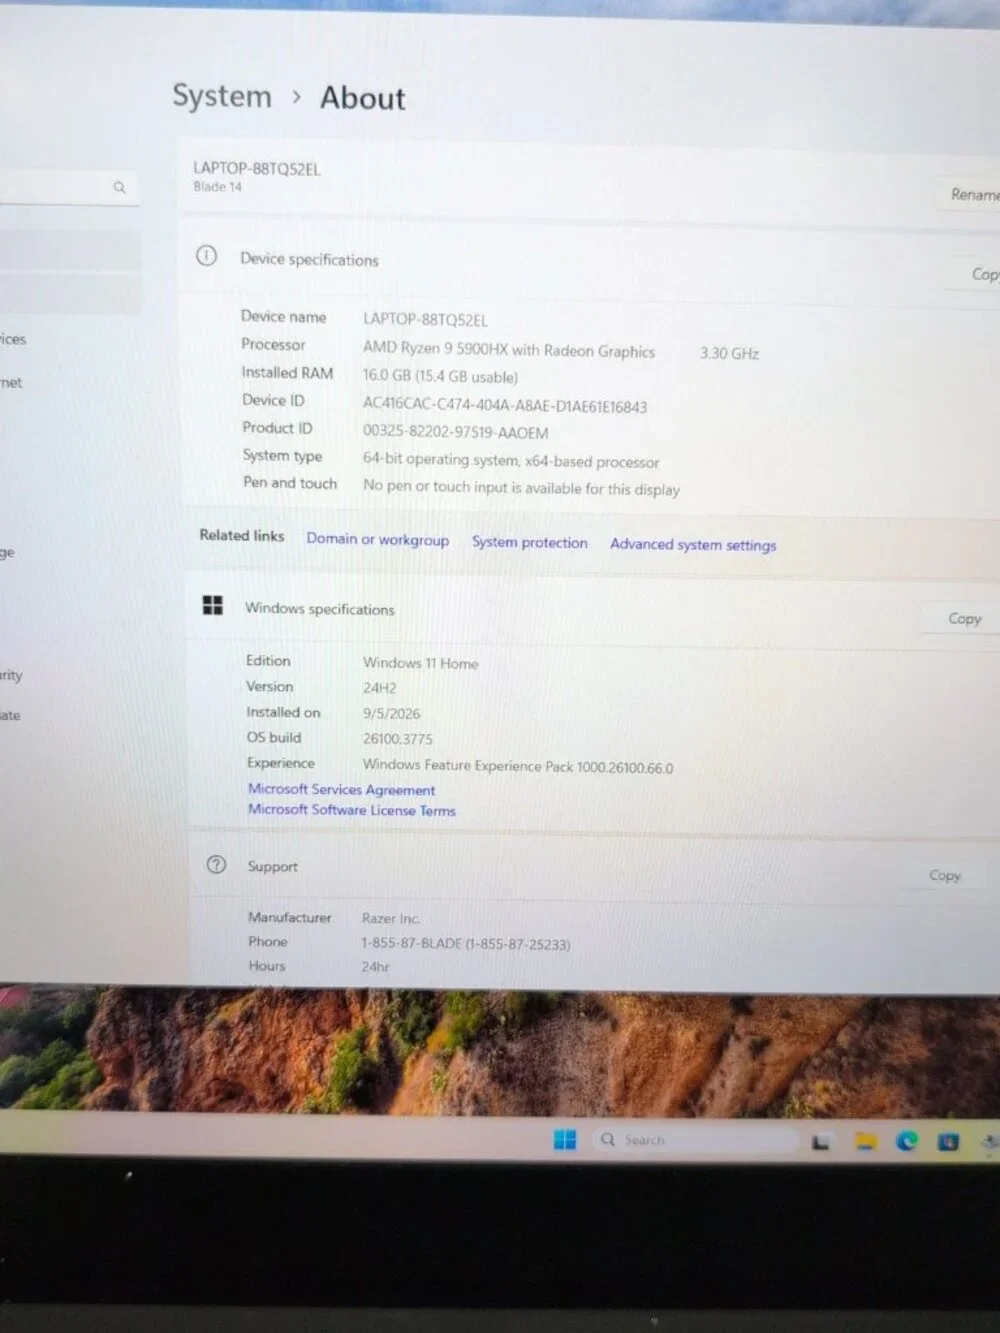This screenshot has height=1333, width=1000.
Task: Open File Explorer from the taskbar
Action: pos(866,1141)
